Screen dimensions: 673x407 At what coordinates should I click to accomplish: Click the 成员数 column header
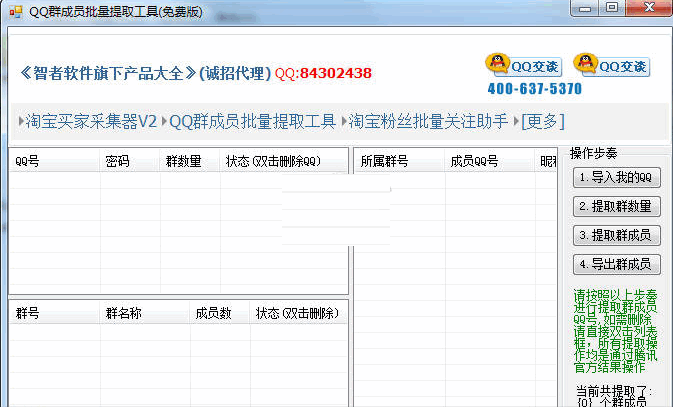coord(220,313)
